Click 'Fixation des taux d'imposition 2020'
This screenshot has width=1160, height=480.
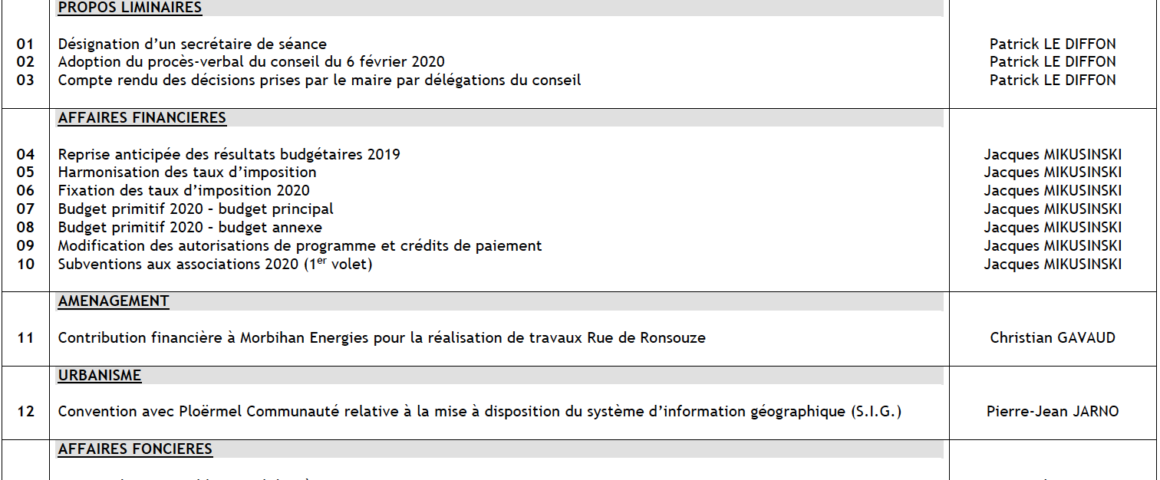[x=184, y=190]
